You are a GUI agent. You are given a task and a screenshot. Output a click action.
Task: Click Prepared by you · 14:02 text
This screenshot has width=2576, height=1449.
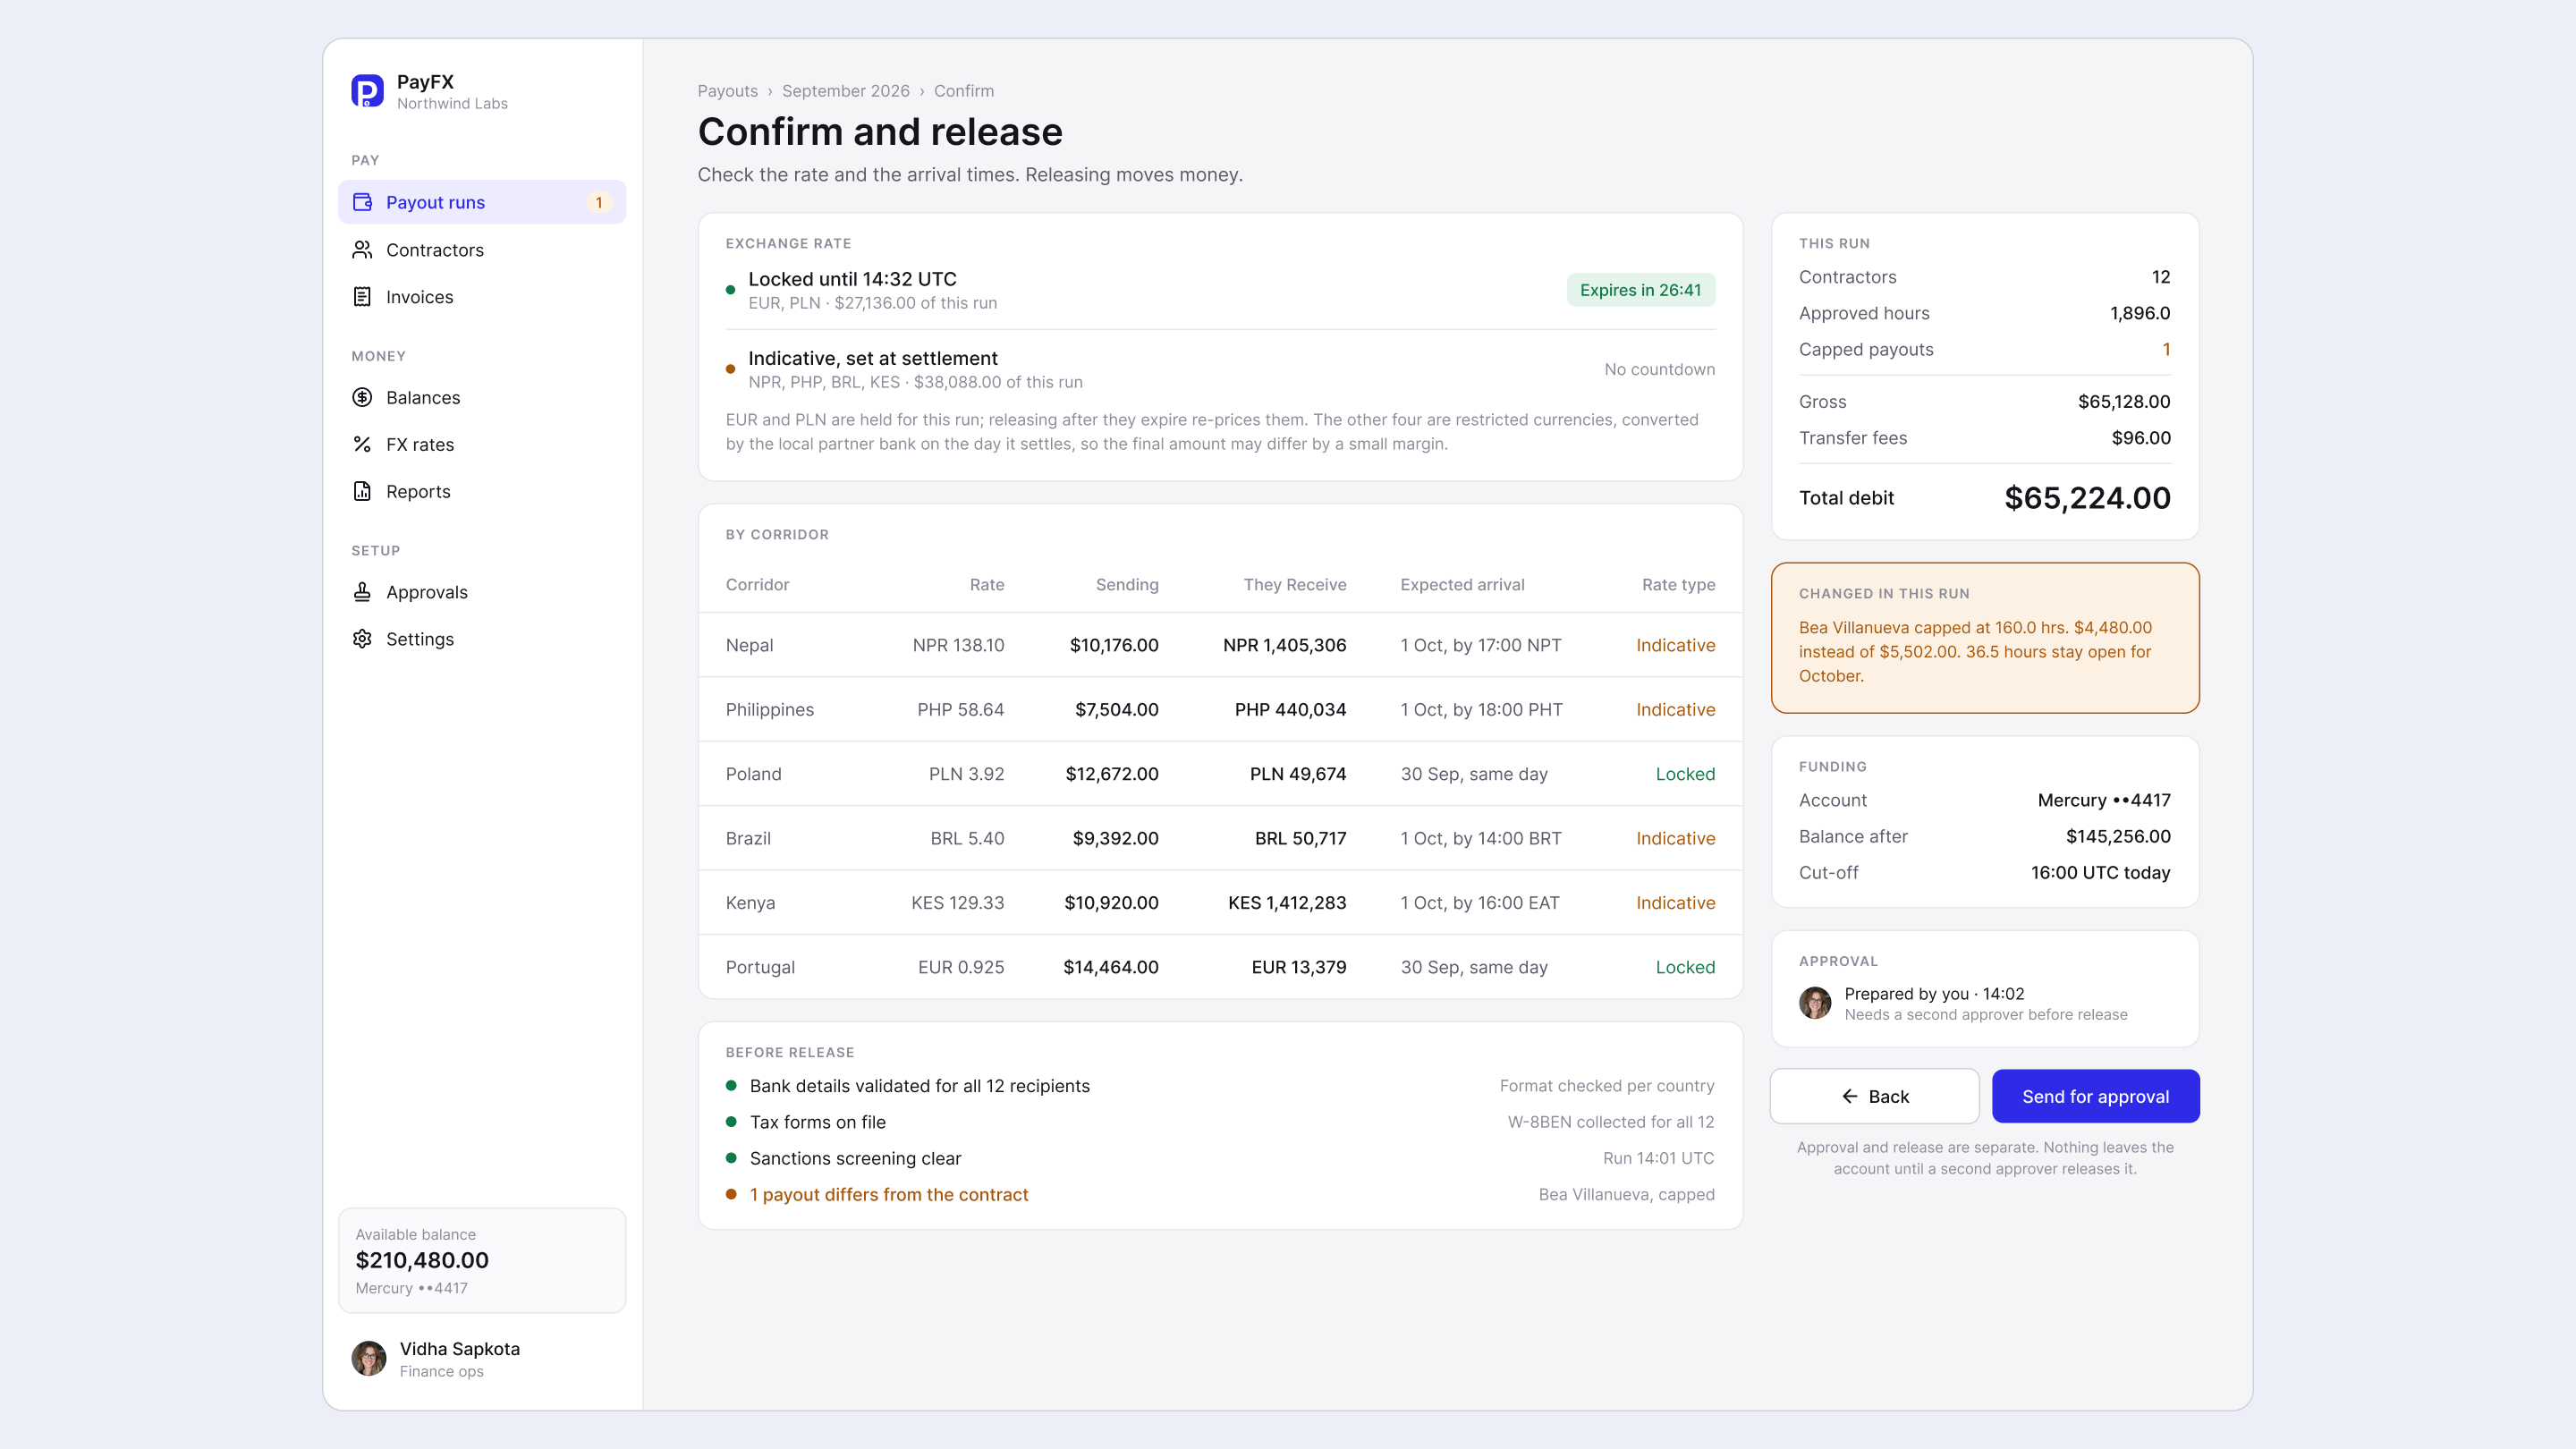click(1934, 994)
